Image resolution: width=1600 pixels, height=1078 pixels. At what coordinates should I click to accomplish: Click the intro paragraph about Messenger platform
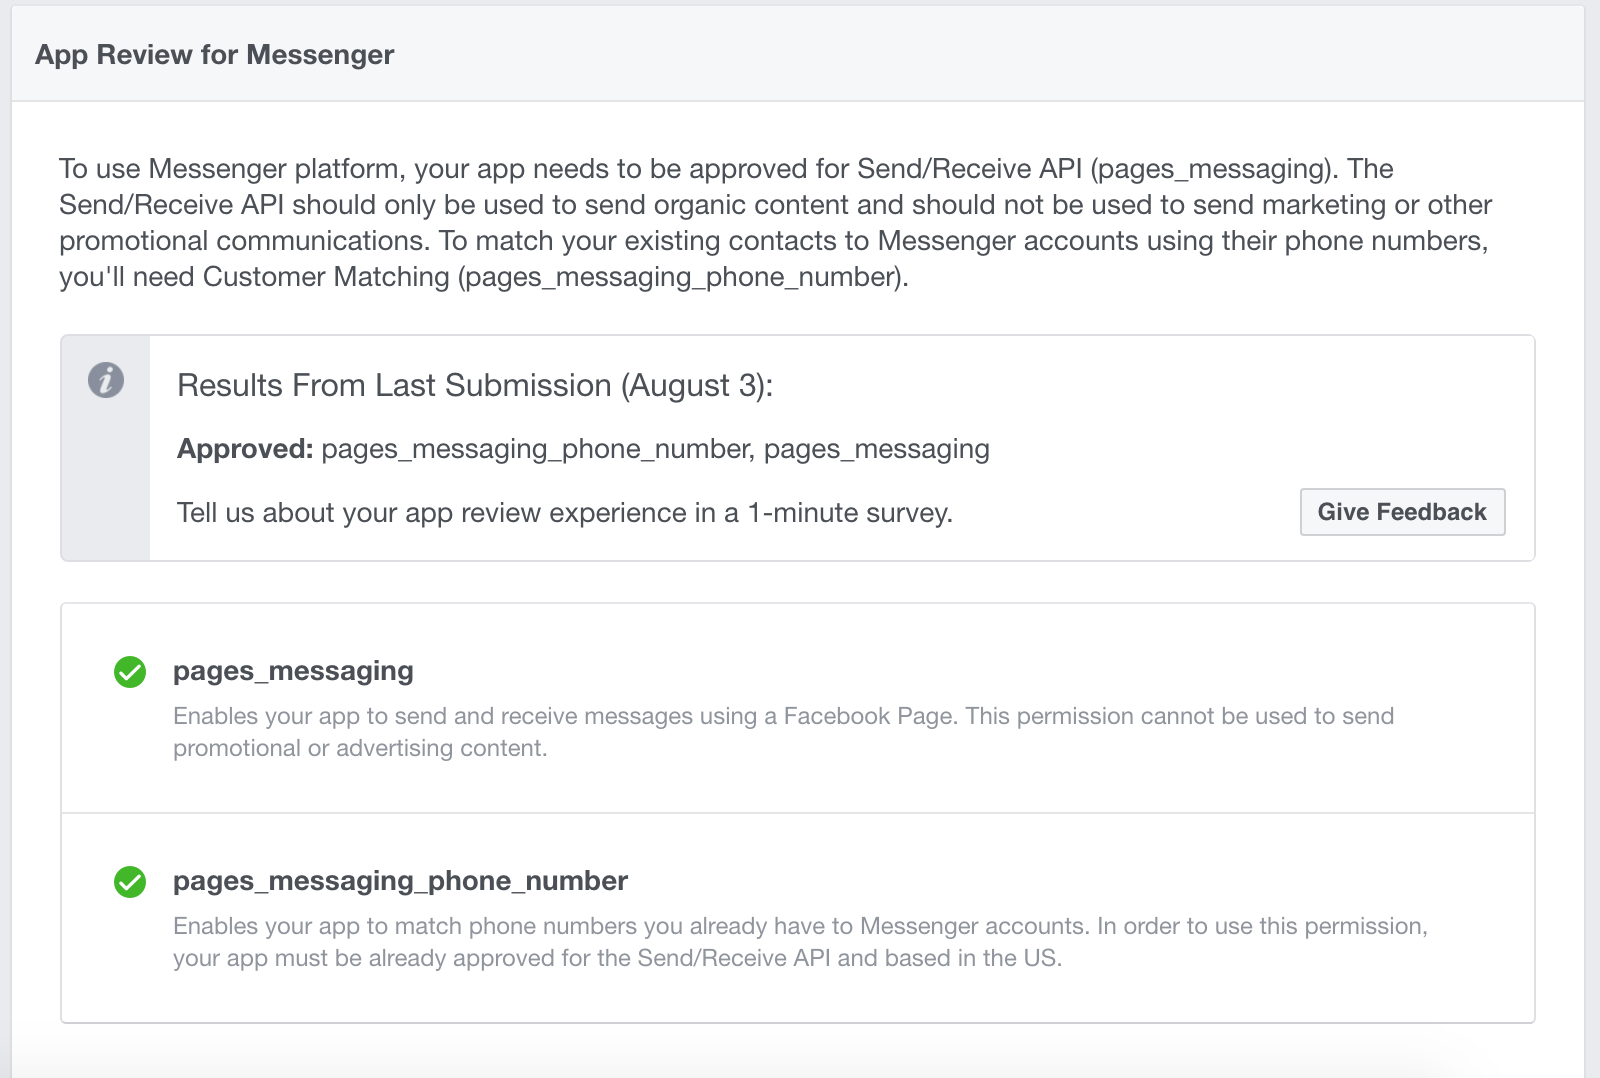point(775,222)
